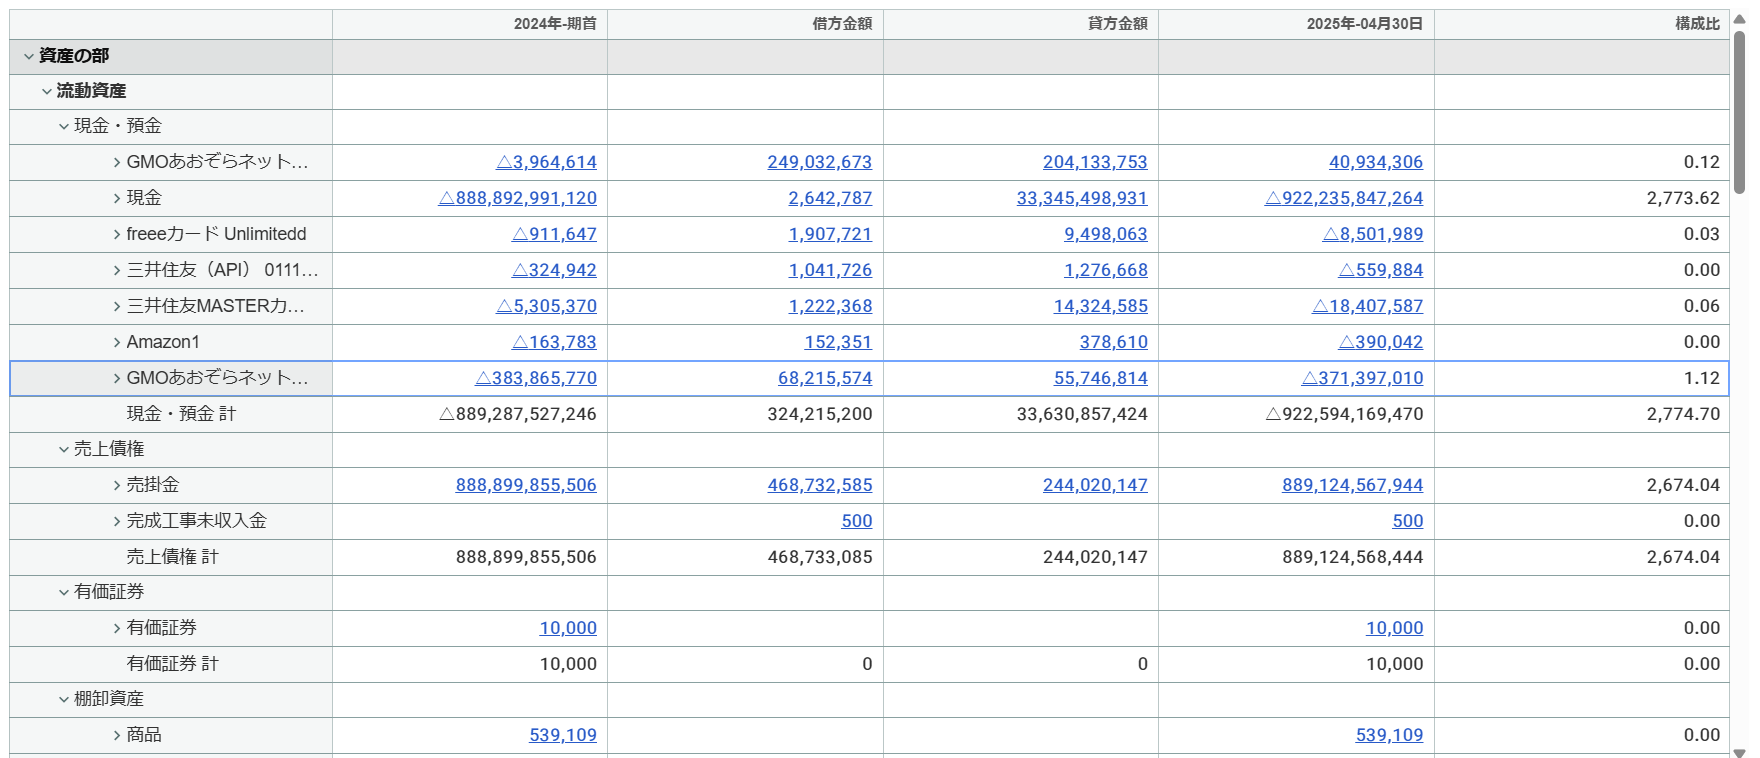Click the 539,109 link under 2024年-期首
Screen dimensions: 1760x758
pyautogui.click(x=563, y=735)
